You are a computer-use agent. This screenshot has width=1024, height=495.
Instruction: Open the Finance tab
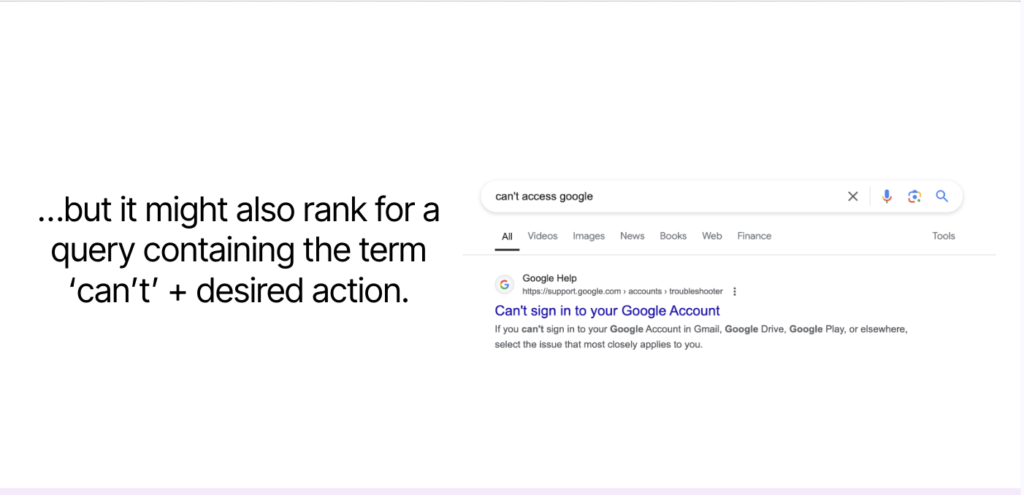(754, 236)
